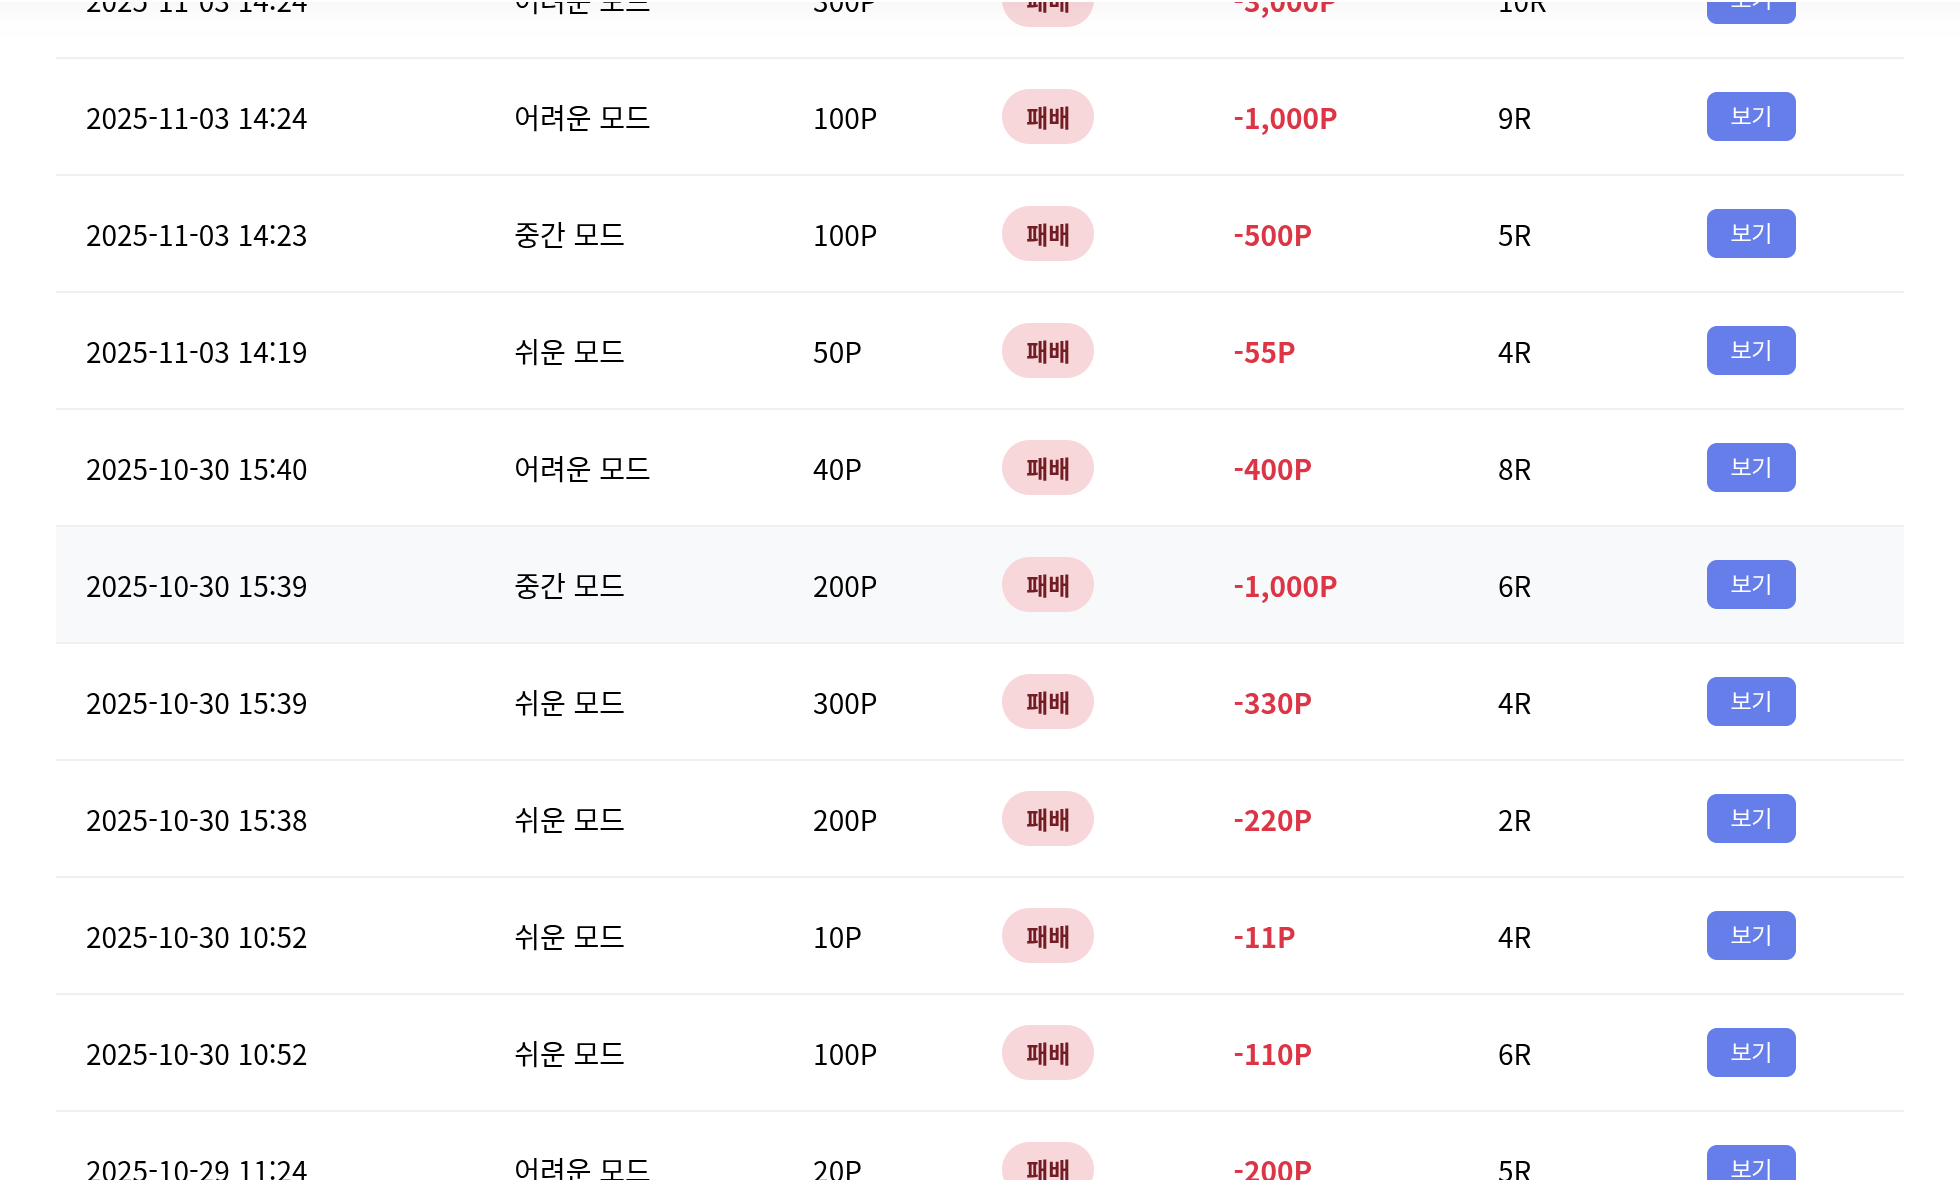Click the 패배 badge in the -500P row

click(1047, 234)
